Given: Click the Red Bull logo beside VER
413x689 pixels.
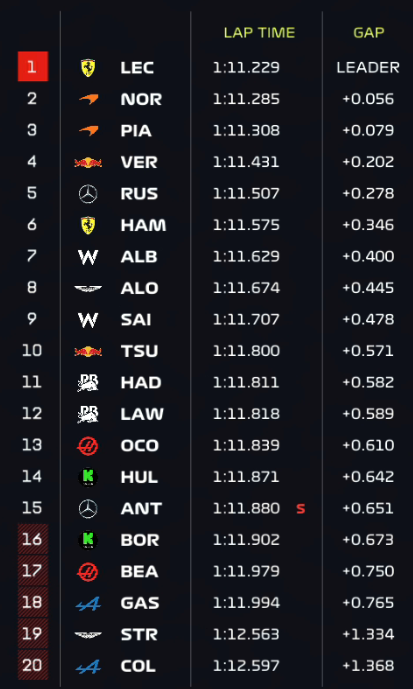Looking at the screenshot, I should tap(88, 163).
